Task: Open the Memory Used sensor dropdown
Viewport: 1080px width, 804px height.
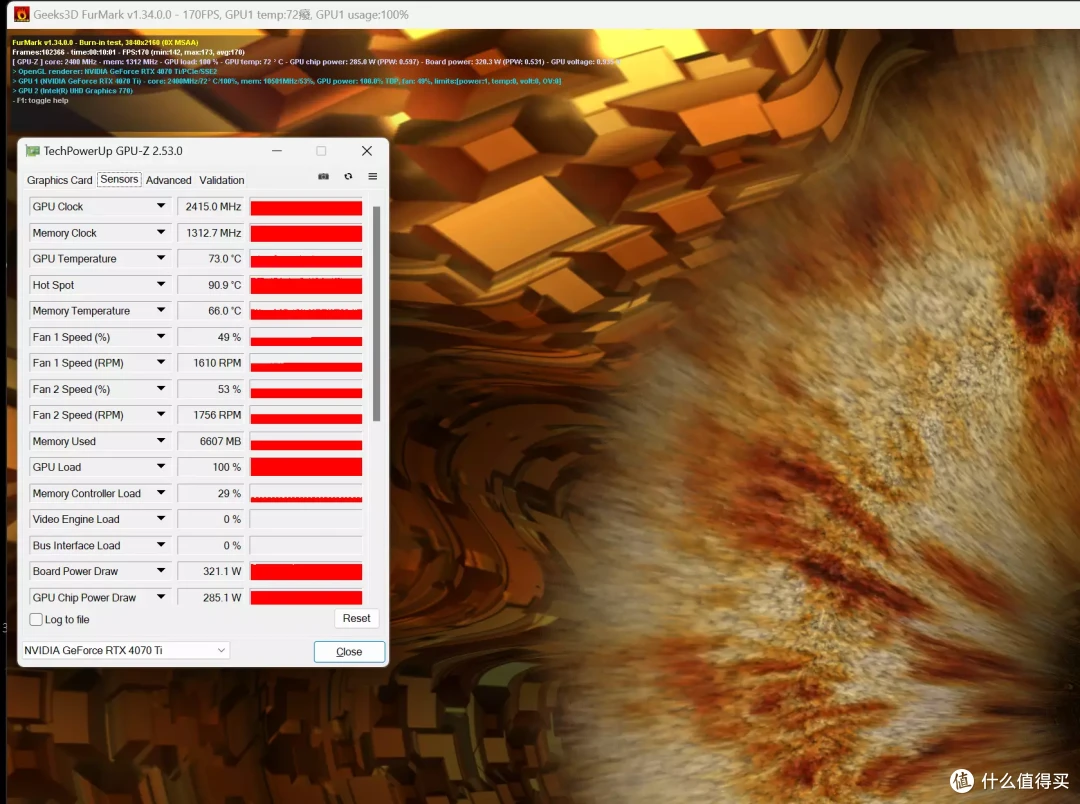Action: coord(161,441)
